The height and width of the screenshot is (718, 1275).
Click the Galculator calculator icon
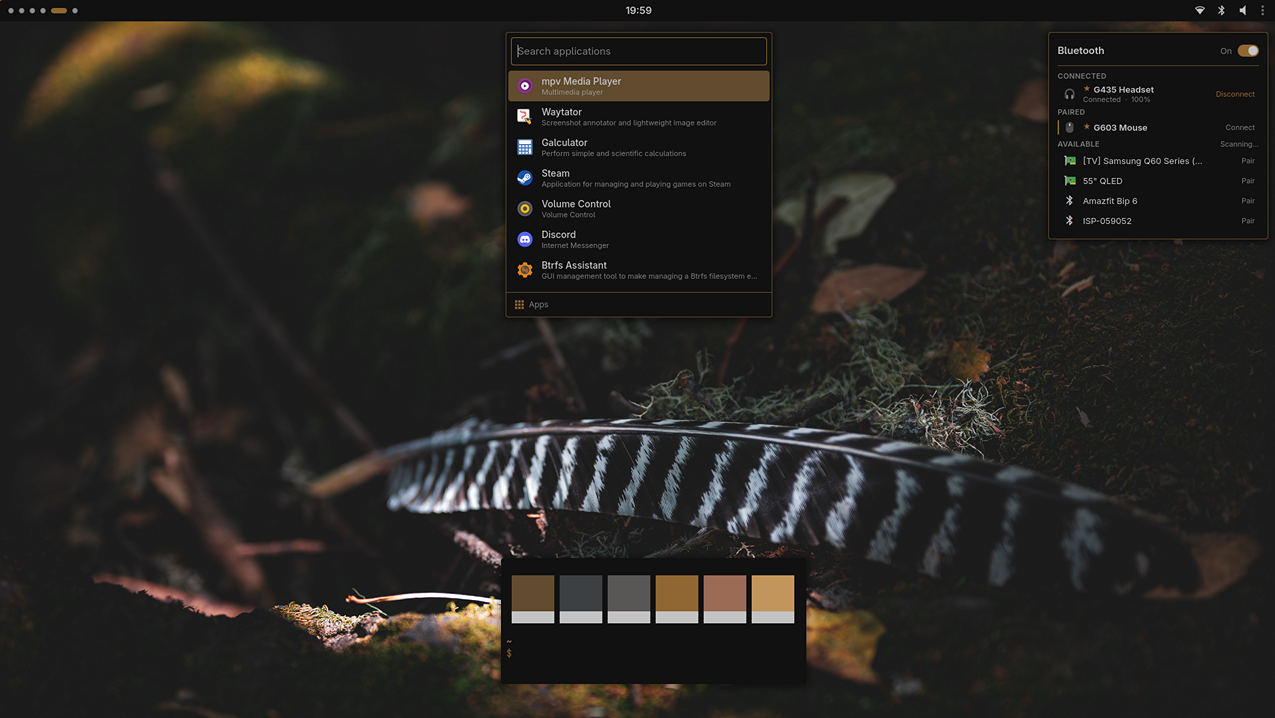click(x=524, y=147)
